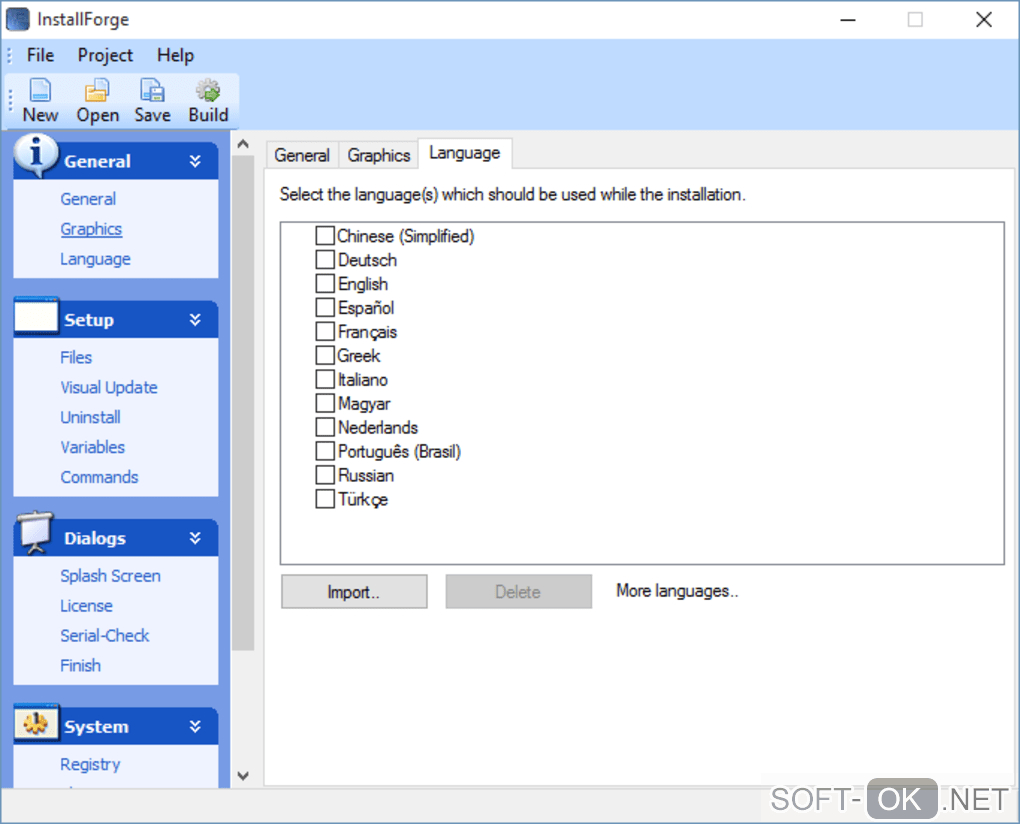Click the New project toolbar icon
Viewport: 1020px width, 824px height.
[x=40, y=90]
